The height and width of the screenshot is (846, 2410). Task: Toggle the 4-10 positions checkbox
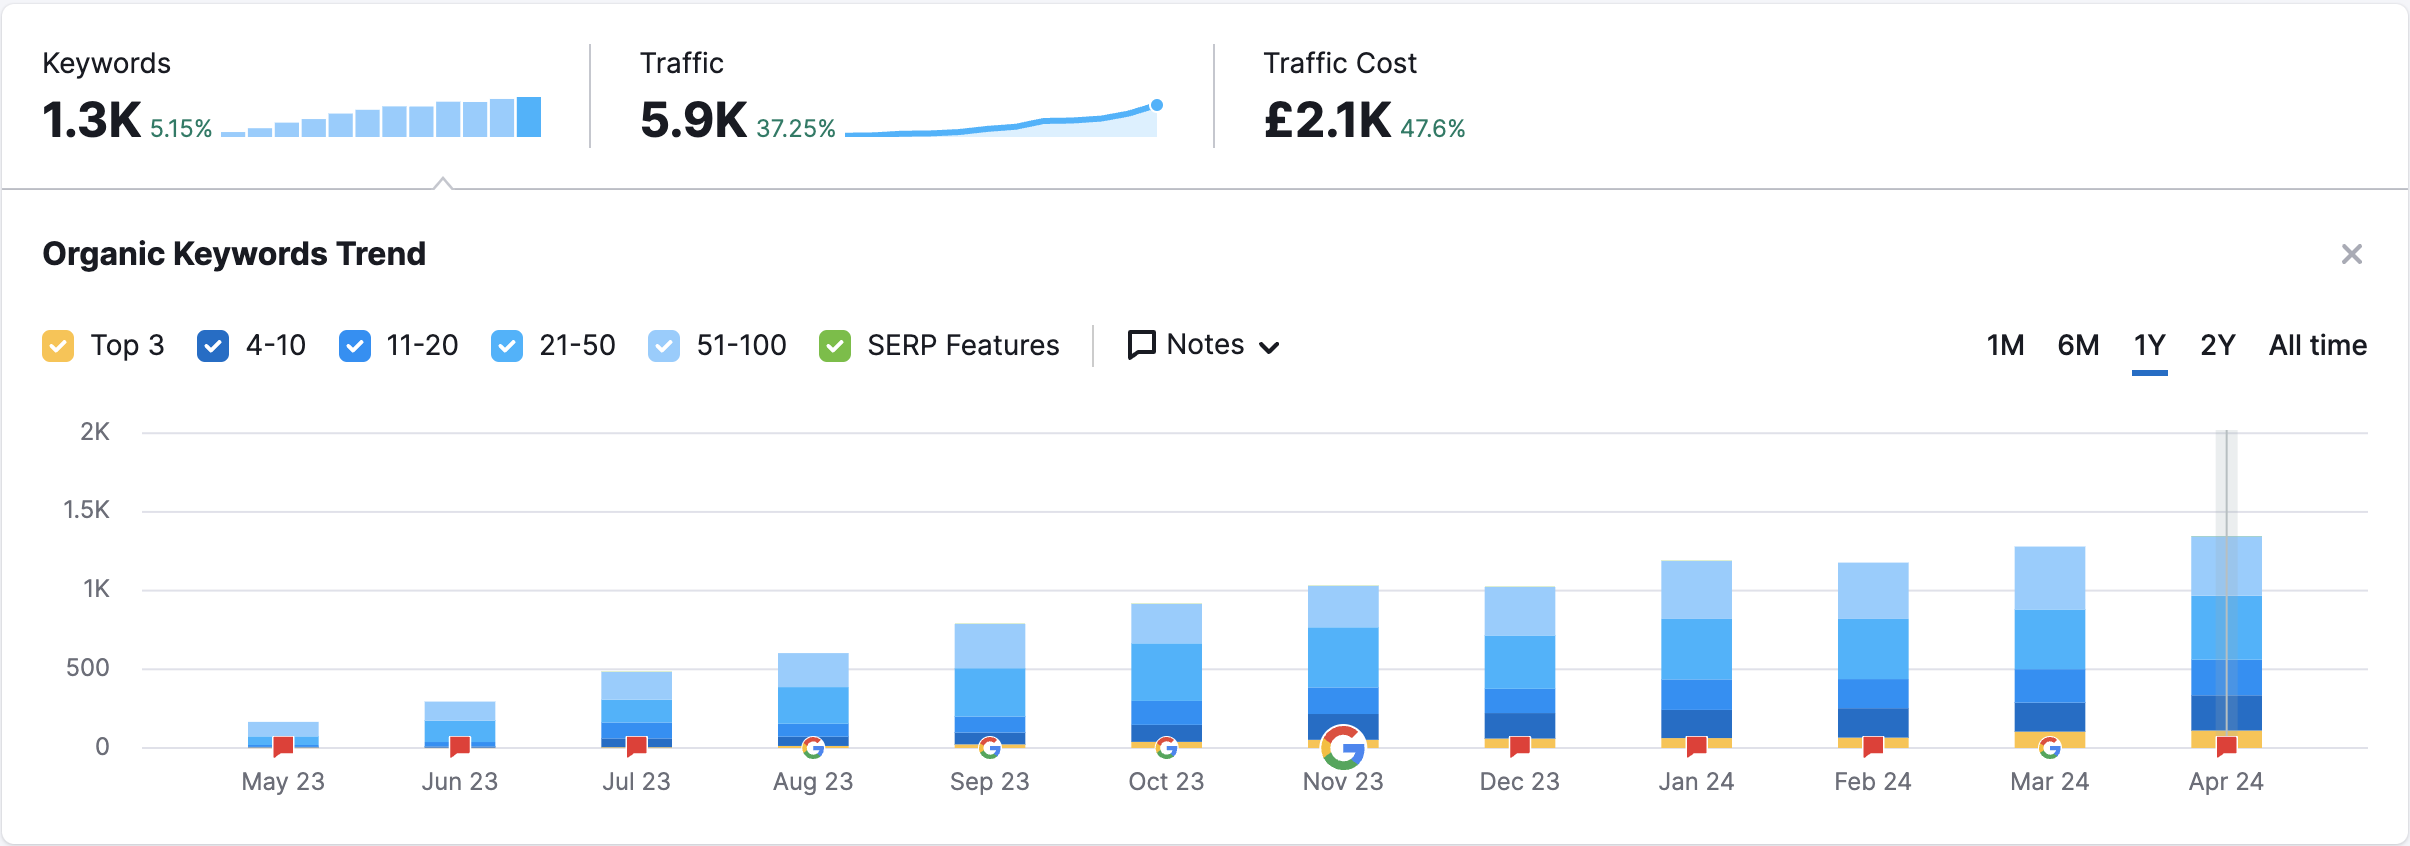click(213, 346)
